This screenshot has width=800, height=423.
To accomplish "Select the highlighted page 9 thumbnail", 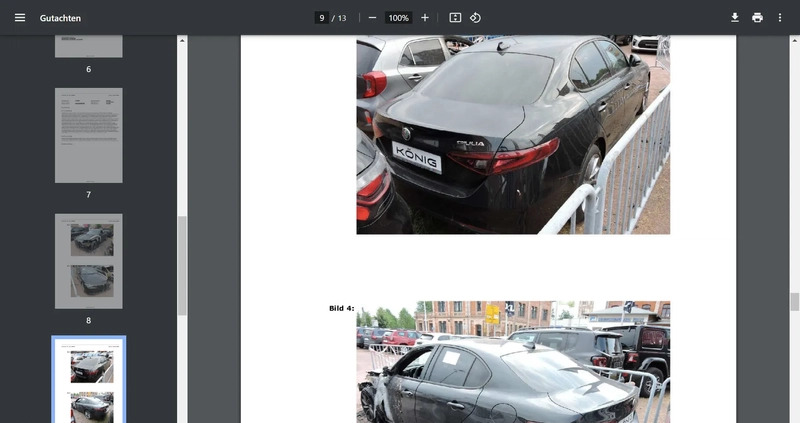I will click(x=89, y=380).
